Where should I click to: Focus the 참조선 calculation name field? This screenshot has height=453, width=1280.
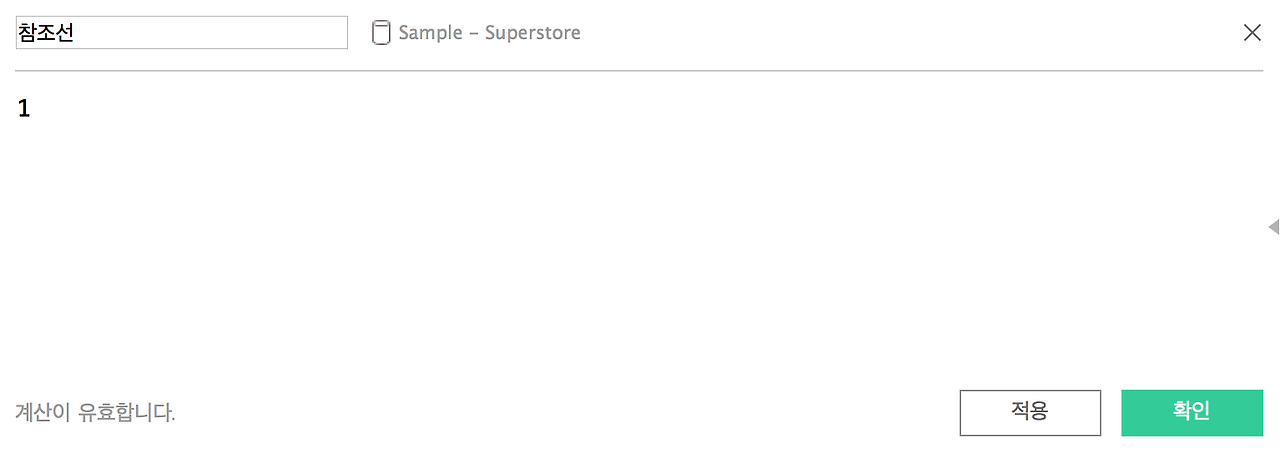pyautogui.click(x=181, y=32)
